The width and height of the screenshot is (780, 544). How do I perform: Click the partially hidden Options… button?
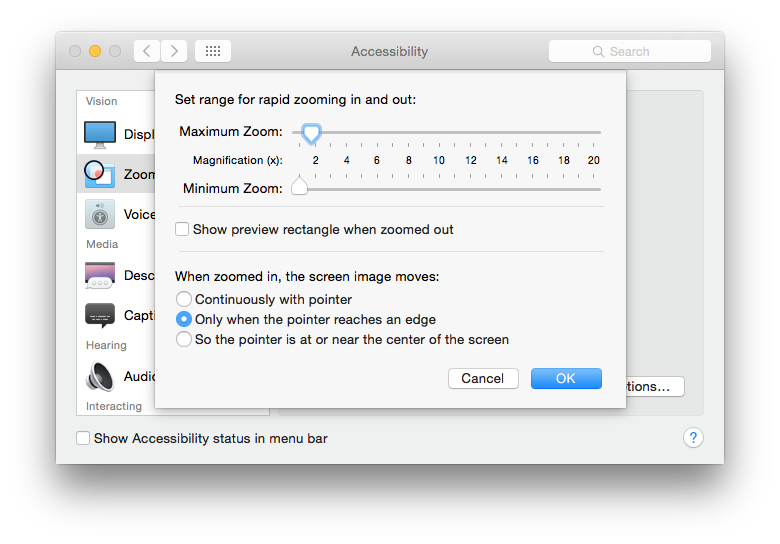pos(655,386)
